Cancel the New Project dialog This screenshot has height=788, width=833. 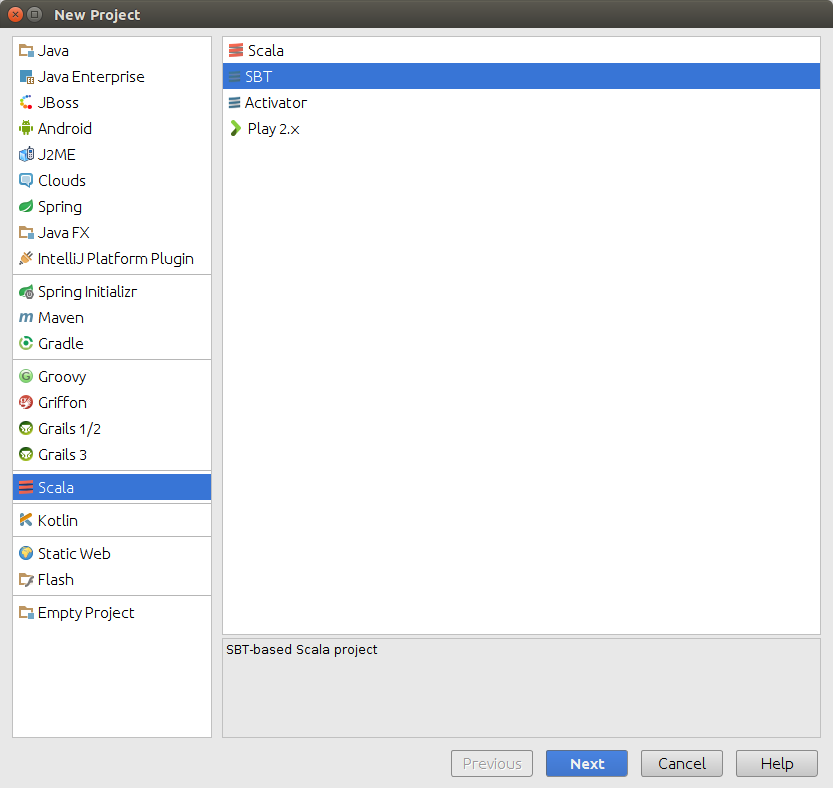681,763
